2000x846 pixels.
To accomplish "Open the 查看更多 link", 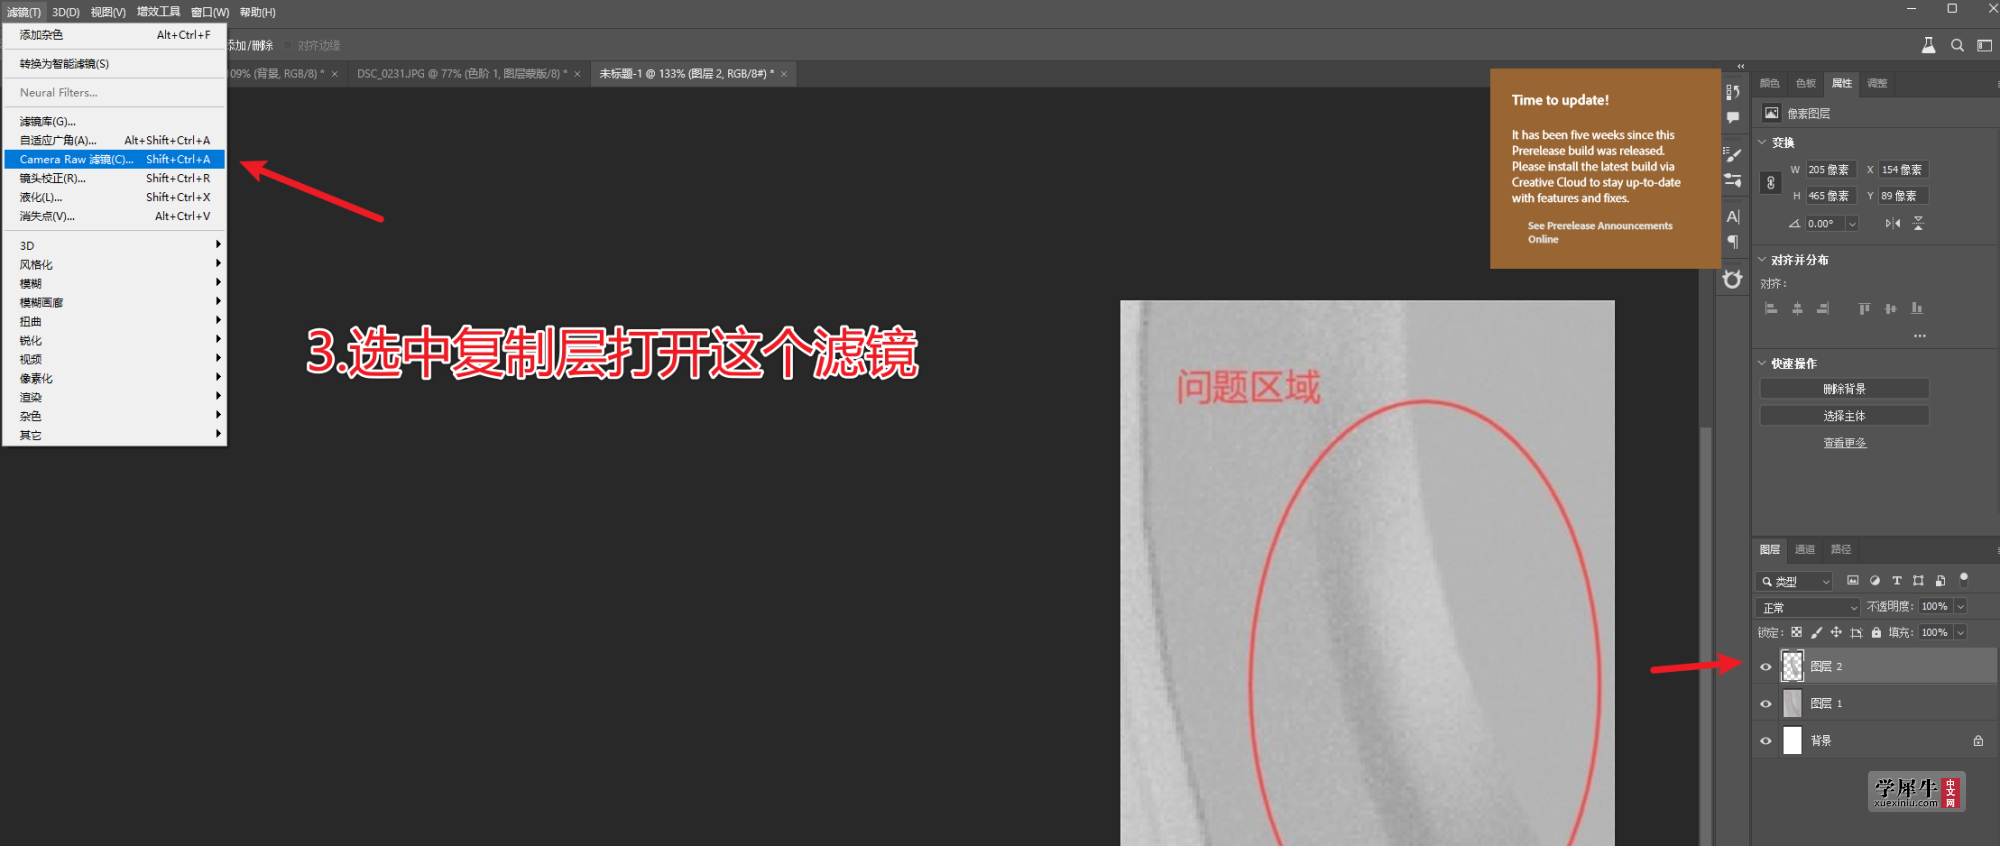I will 1844,443.
